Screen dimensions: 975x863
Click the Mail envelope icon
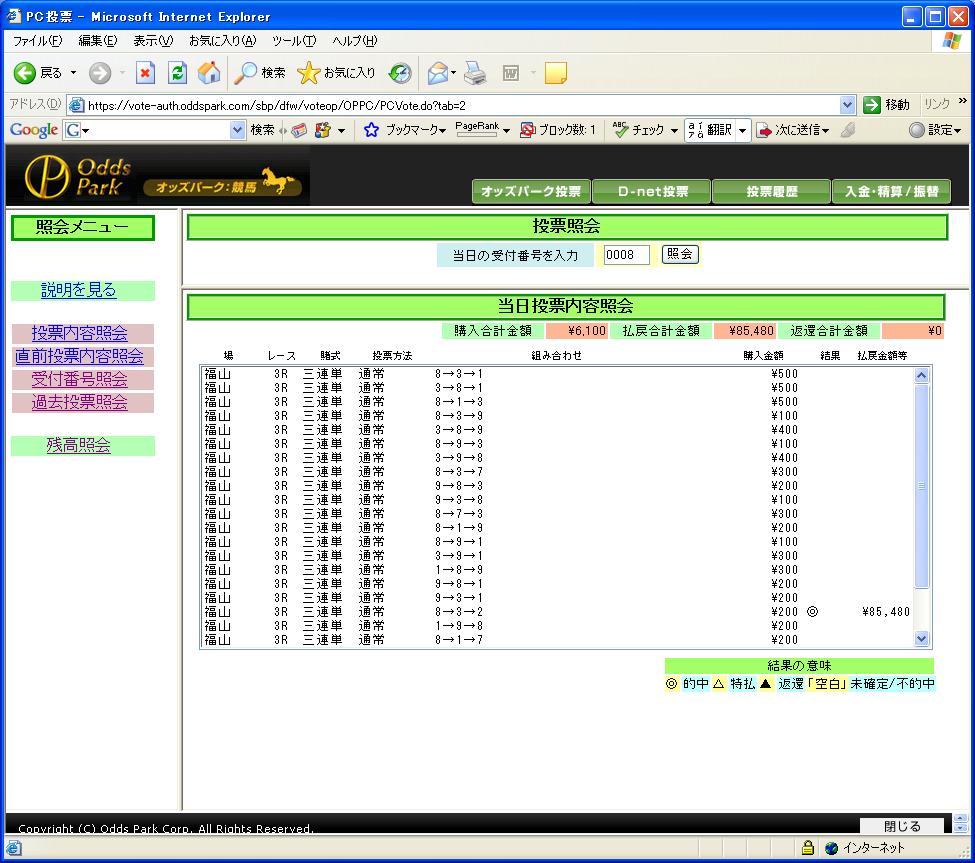(x=437, y=73)
